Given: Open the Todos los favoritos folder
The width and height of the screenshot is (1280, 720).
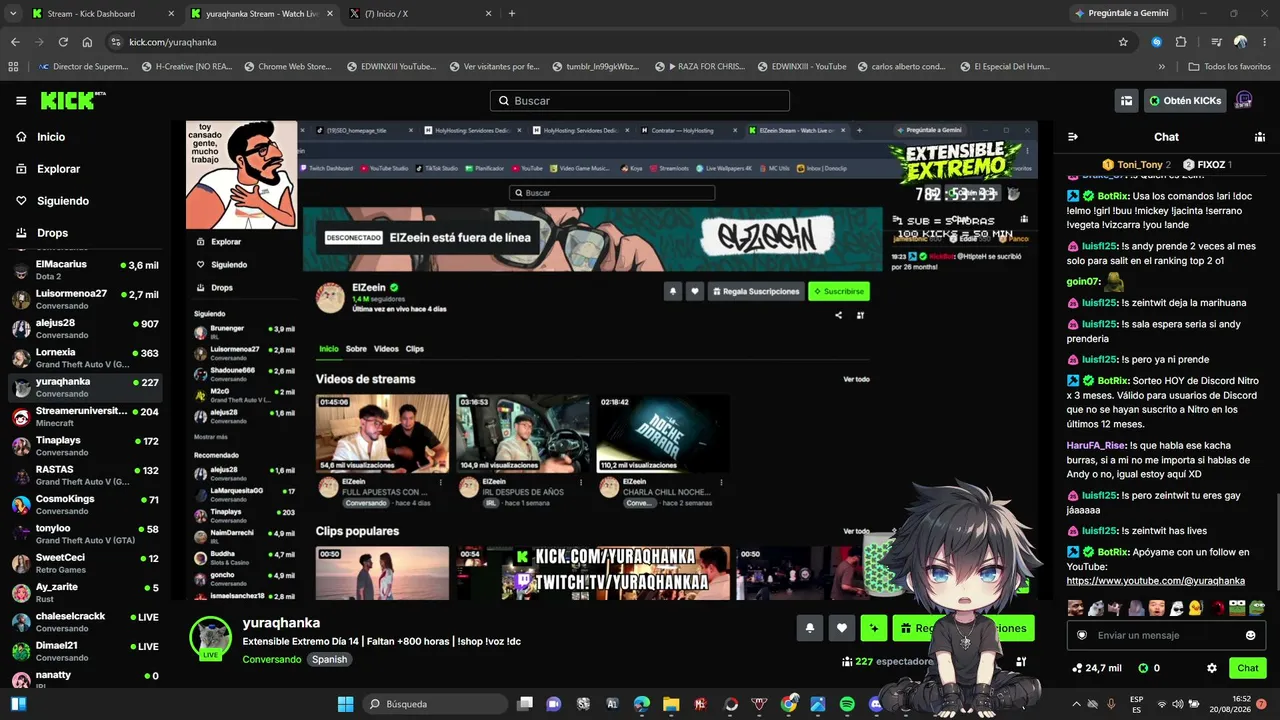Looking at the screenshot, I should pyautogui.click(x=1229, y=67).
